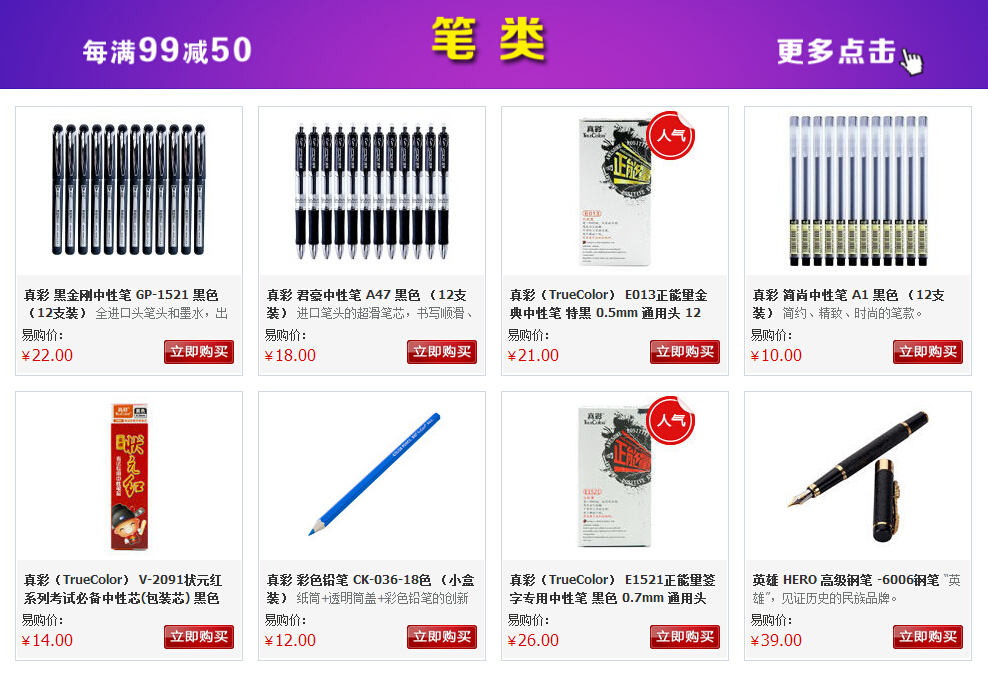Buy the ¥12.00 colored pencil set
This screenshot has width=988, height=673.
442,636
